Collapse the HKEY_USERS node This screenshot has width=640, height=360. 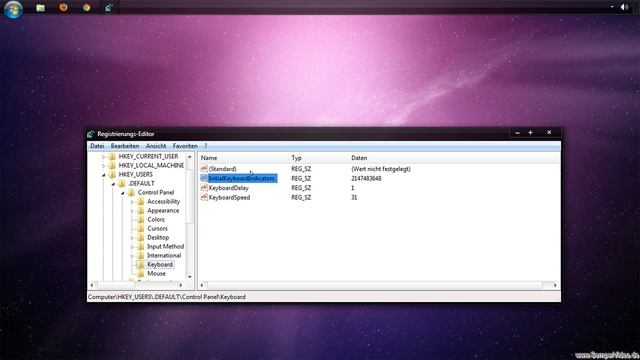[x=104, y=175]
